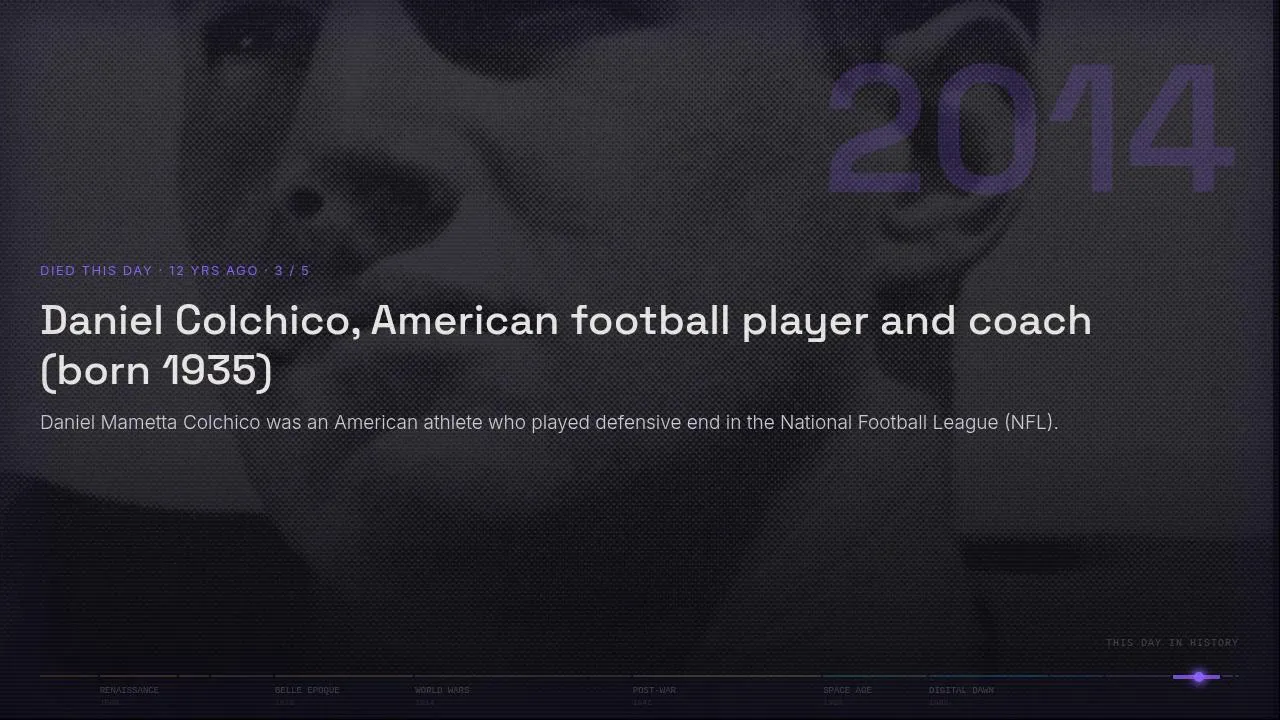Select the Post-War era label
The height and width of the screenshot is (720, 1280).
654,690
